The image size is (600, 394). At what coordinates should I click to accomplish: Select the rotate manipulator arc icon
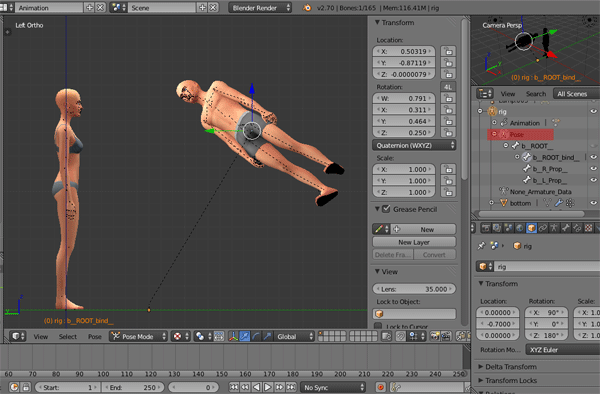[256, 336]
